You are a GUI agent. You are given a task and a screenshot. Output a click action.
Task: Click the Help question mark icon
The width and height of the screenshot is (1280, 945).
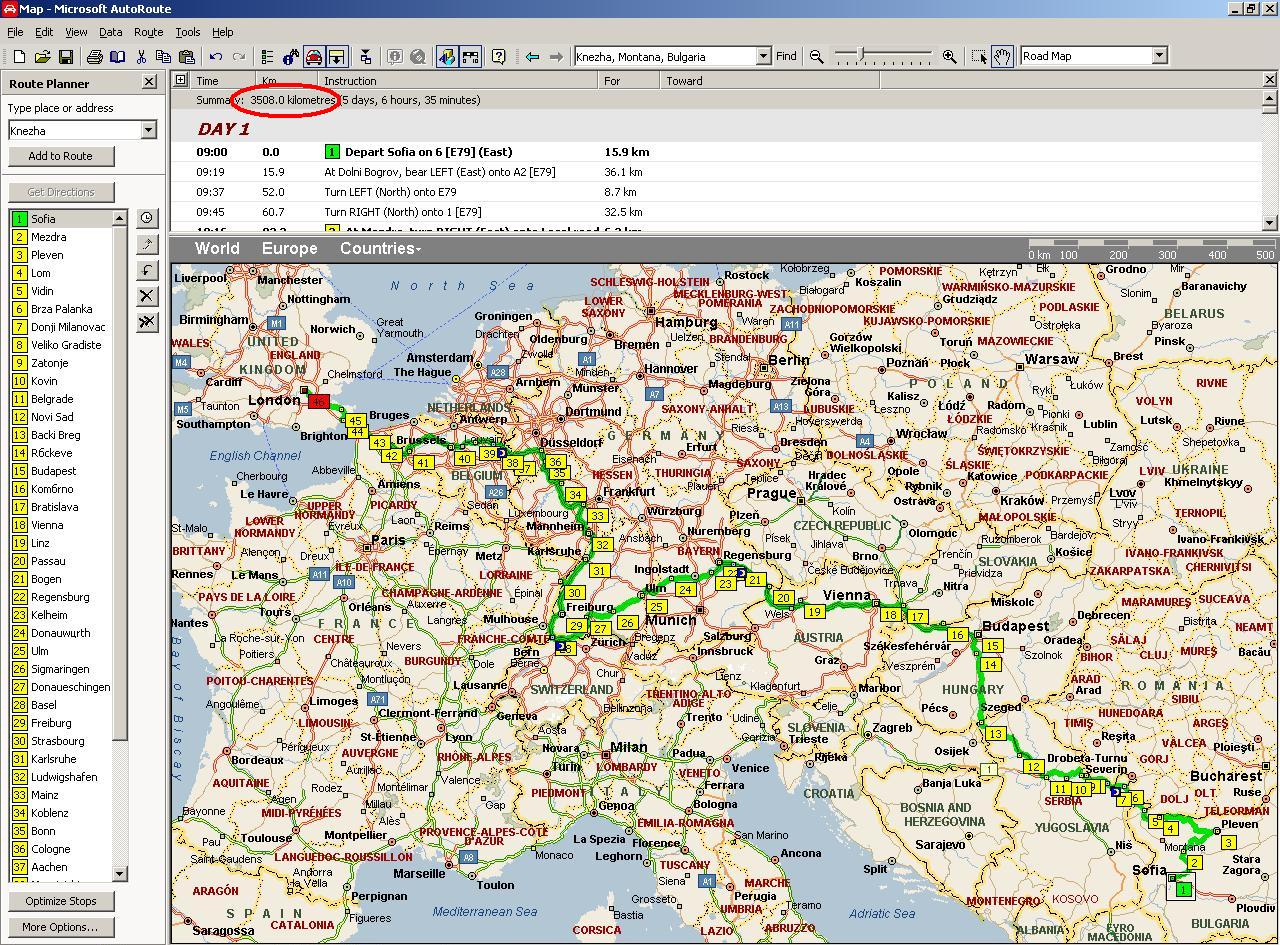(498, 57)
